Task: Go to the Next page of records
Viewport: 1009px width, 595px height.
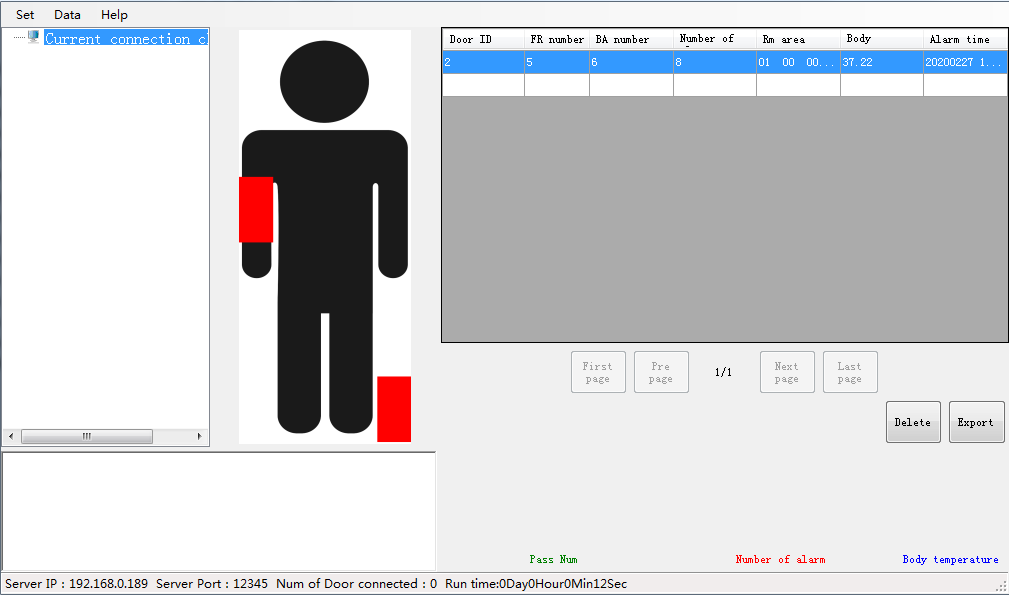Action: point(787,372)
